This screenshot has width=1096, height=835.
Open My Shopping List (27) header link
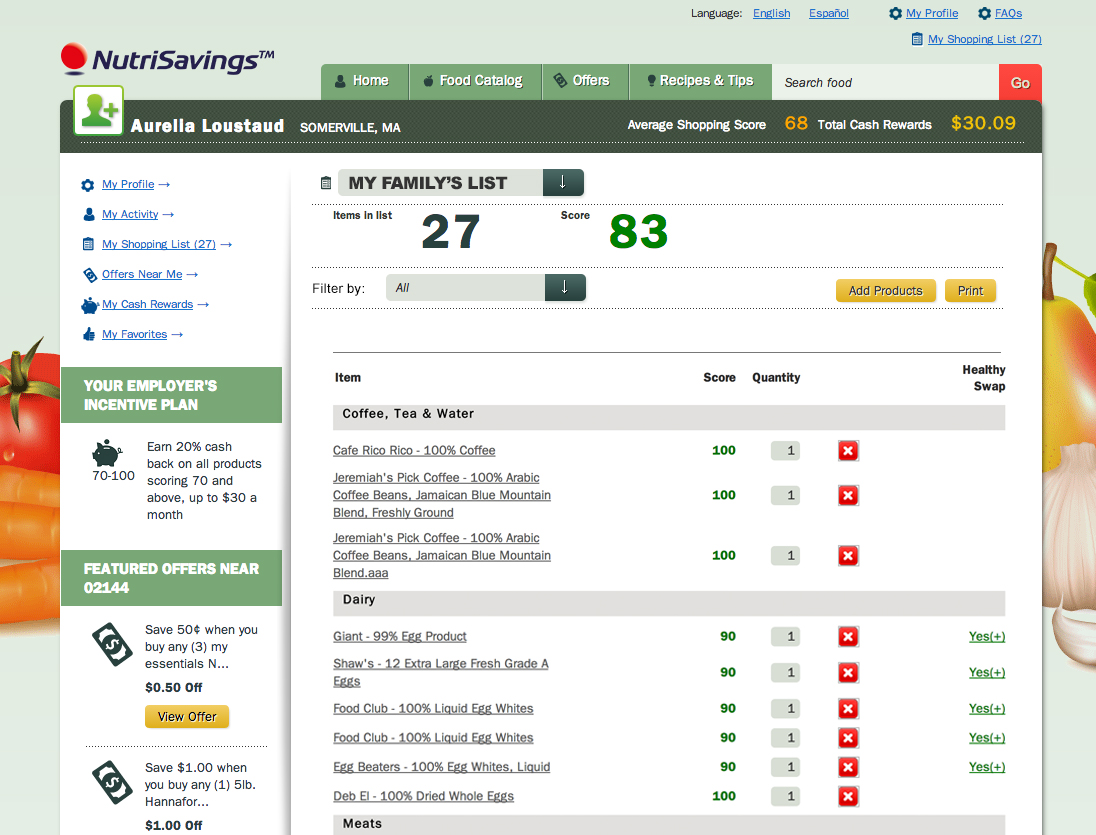984,39
